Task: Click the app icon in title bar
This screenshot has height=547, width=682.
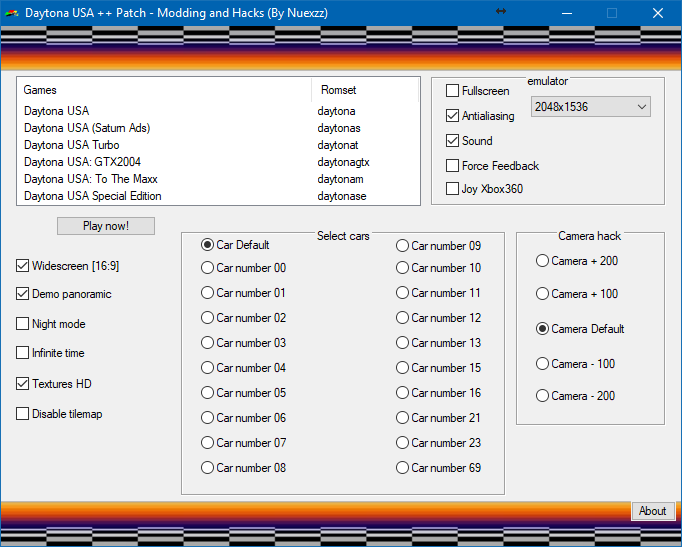Action: point(12,13)
